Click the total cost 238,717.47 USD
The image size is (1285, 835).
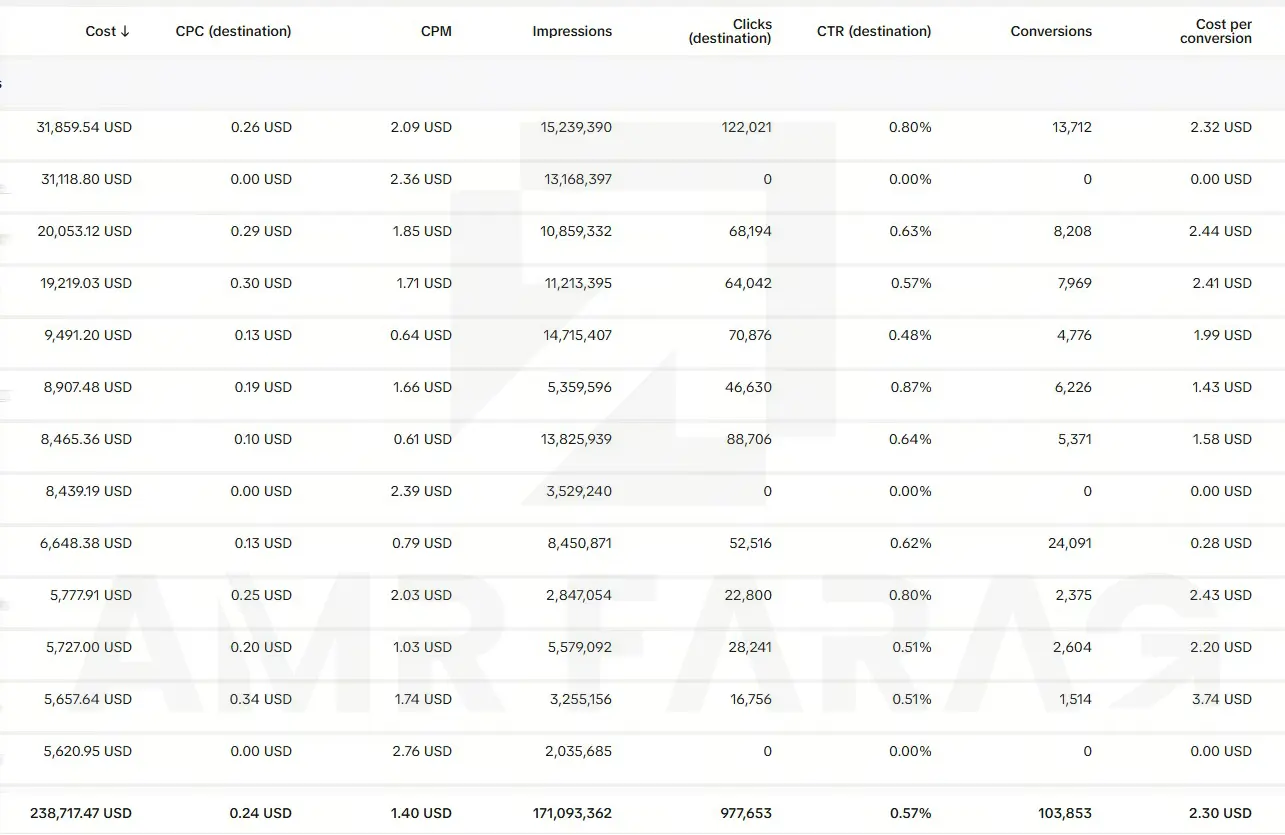pyautogui.click(x=81, y=813)
